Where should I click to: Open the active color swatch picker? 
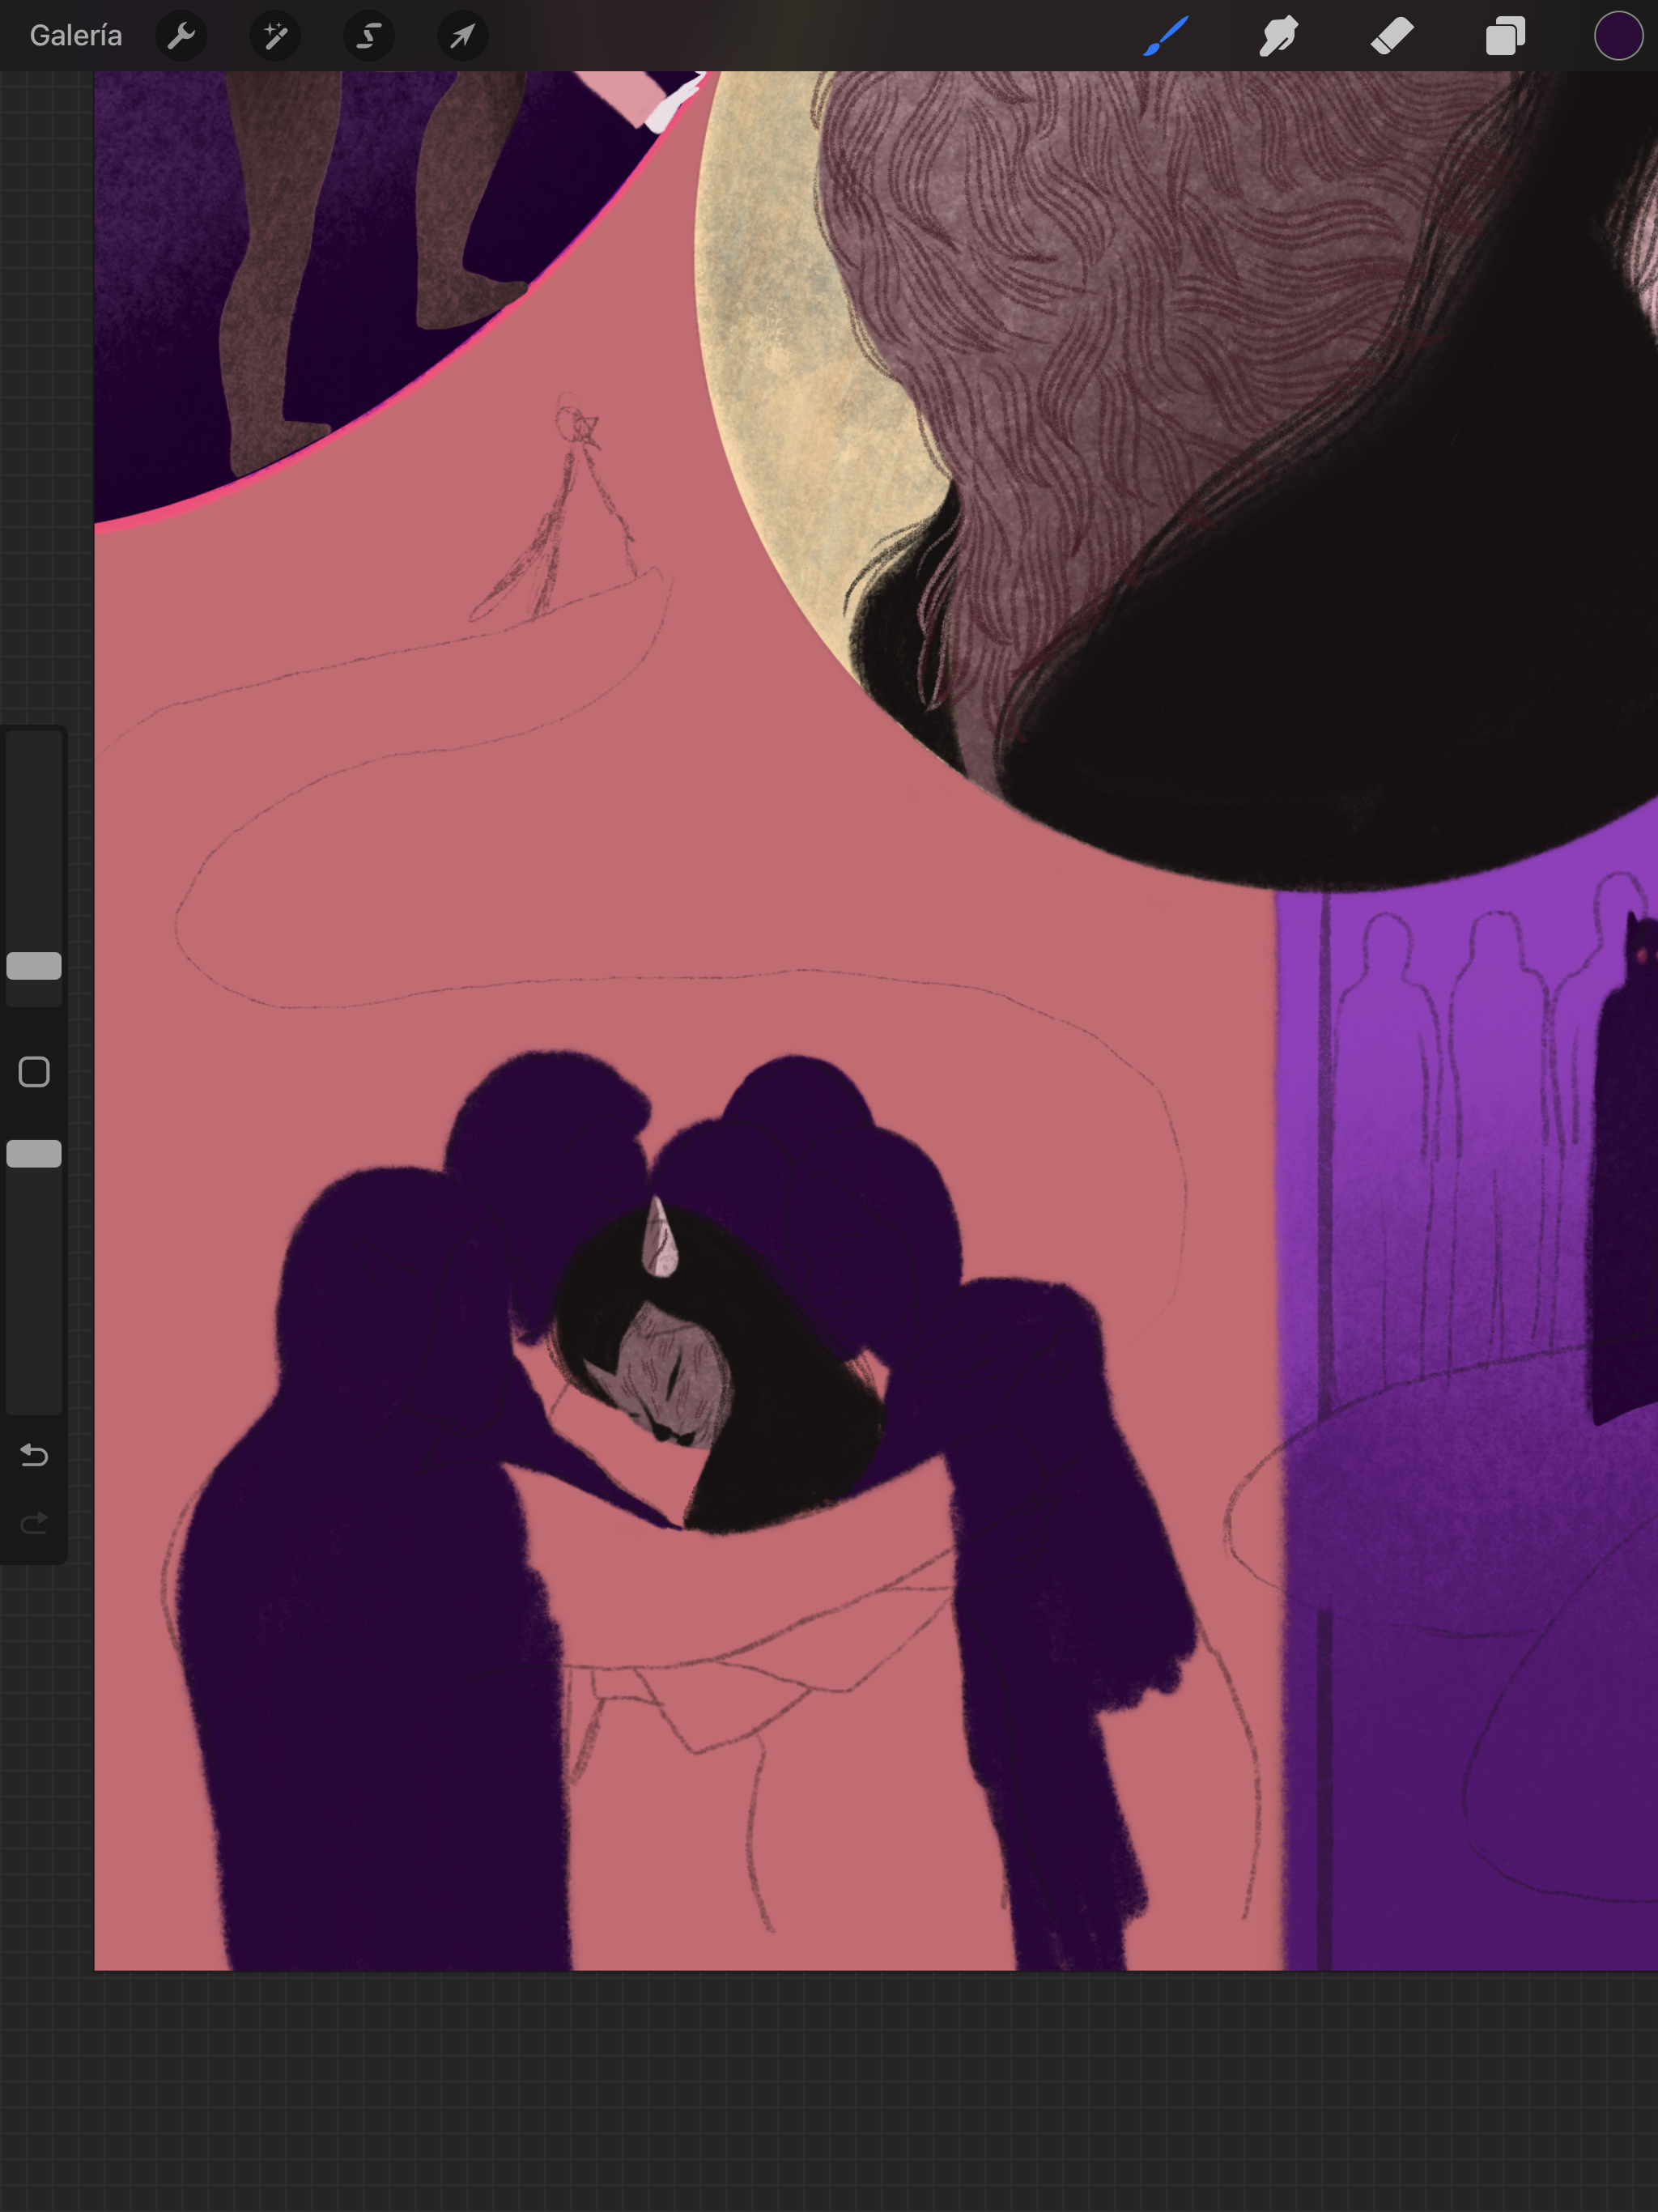(x=1618, y=36)
